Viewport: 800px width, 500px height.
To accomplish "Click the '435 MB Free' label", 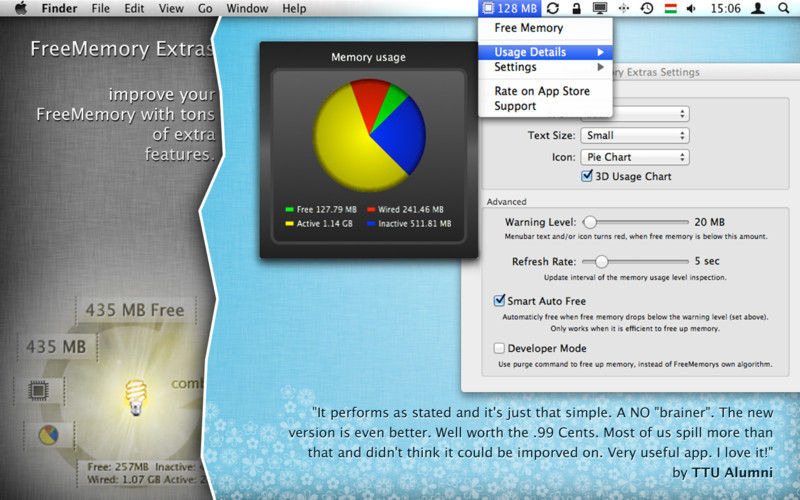I will coord(135,310).
